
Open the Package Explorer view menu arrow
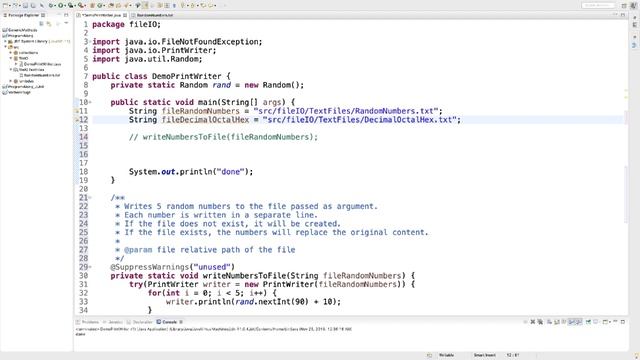[66, 23]
